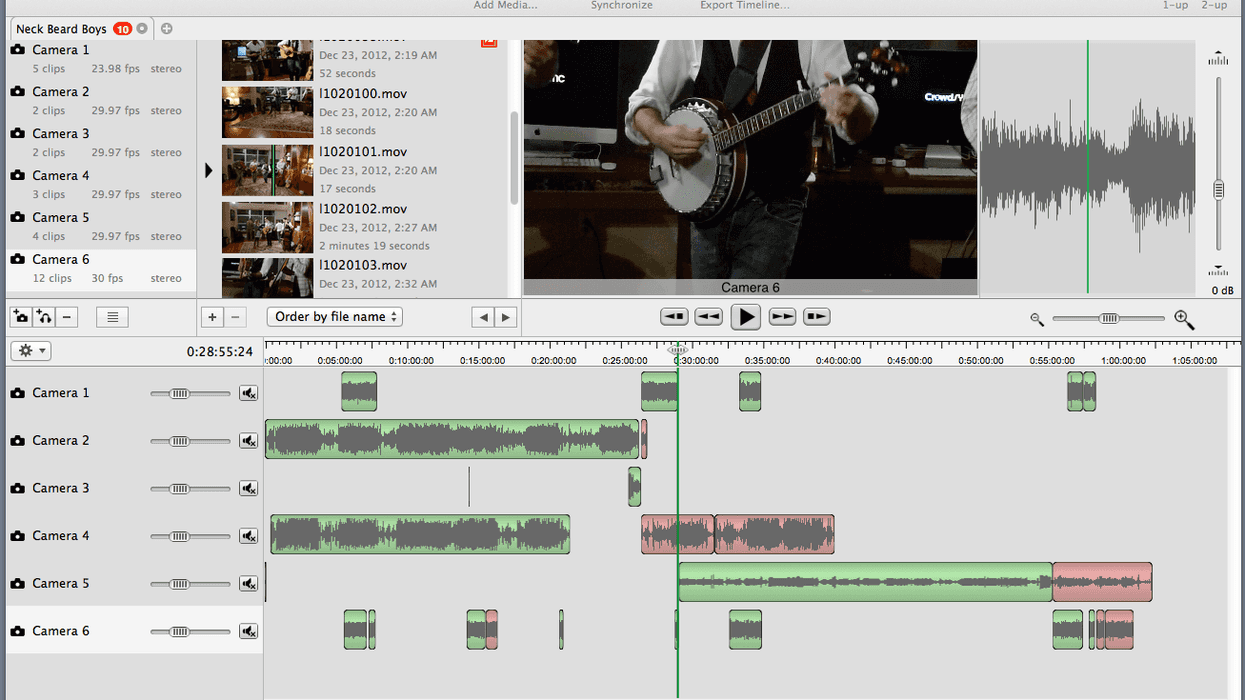Click the vertical dB gain slider

[1218, 164]
